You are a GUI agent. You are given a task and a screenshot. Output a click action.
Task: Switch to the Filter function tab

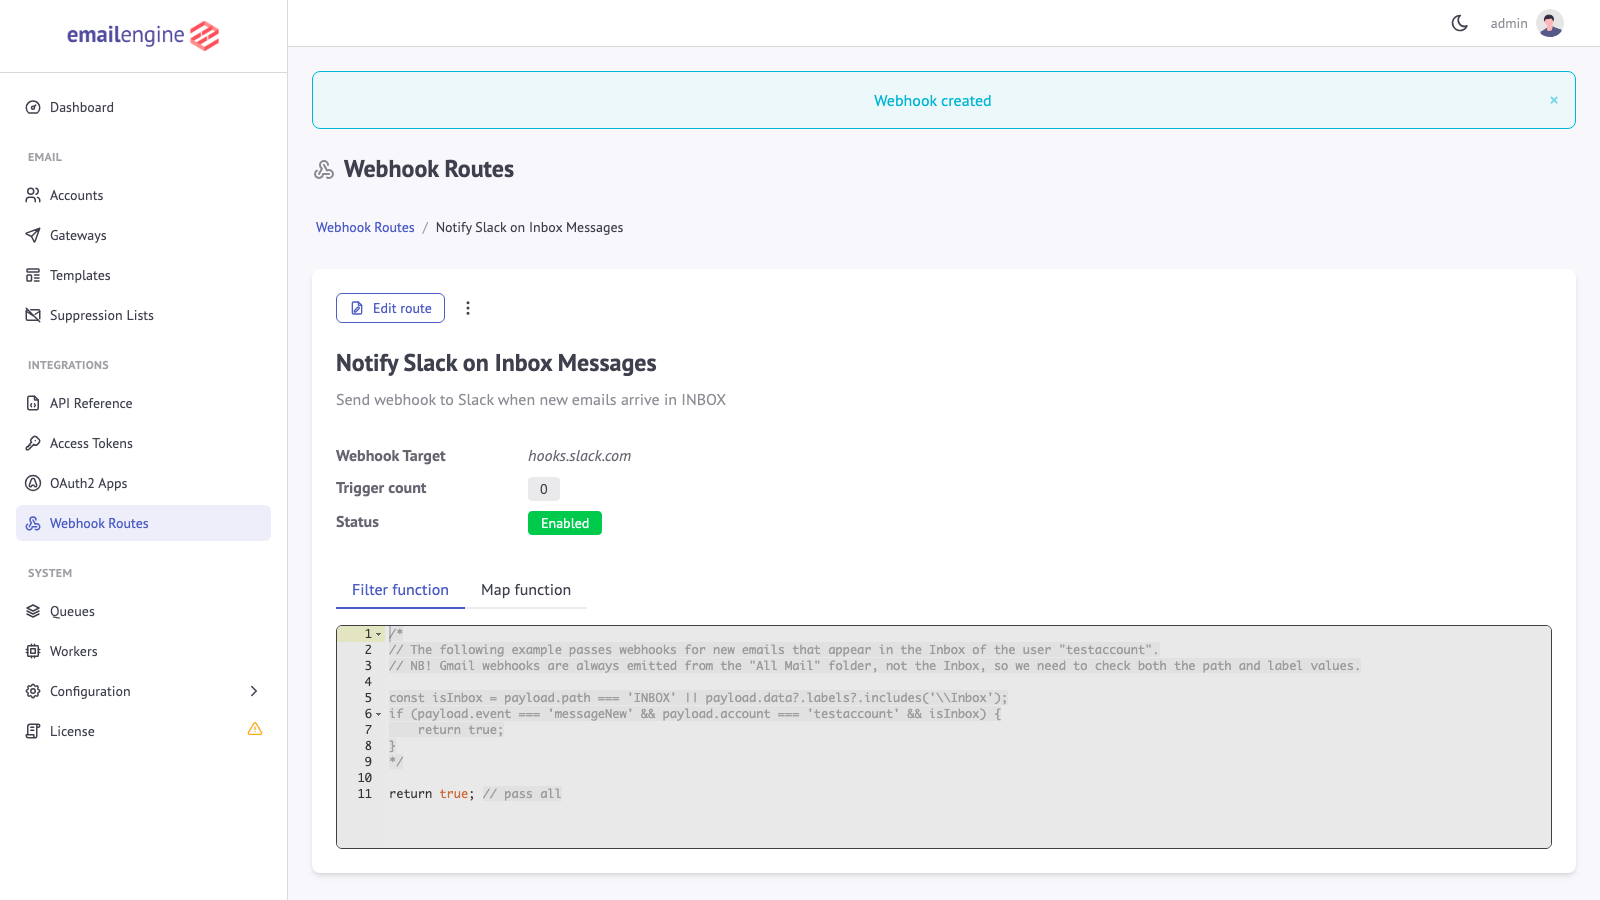pyautogui.click(x=400, y=590)
